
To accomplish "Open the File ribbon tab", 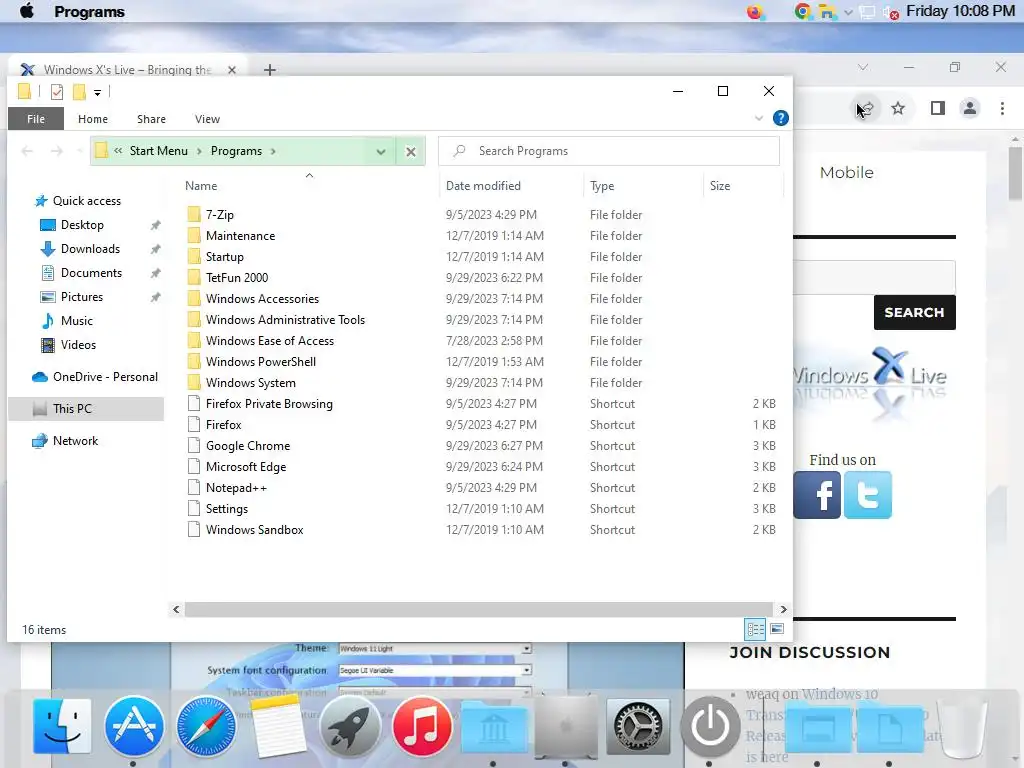I will [36, 119].
